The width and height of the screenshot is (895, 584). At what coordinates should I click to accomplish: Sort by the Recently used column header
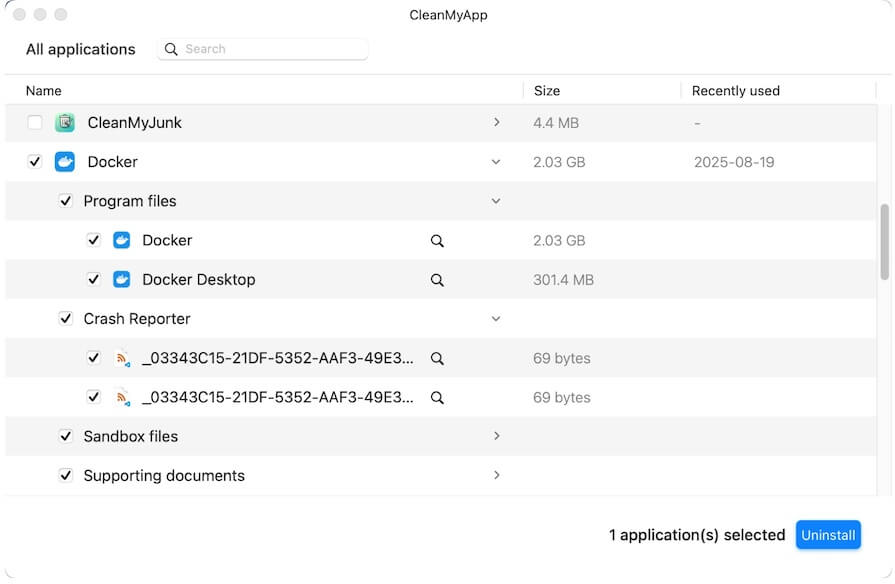[x=736, y=91]
